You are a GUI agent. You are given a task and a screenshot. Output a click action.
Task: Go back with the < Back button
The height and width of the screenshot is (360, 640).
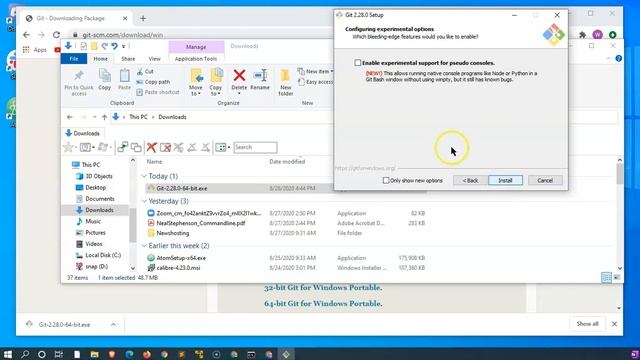(x=470, y=180)
